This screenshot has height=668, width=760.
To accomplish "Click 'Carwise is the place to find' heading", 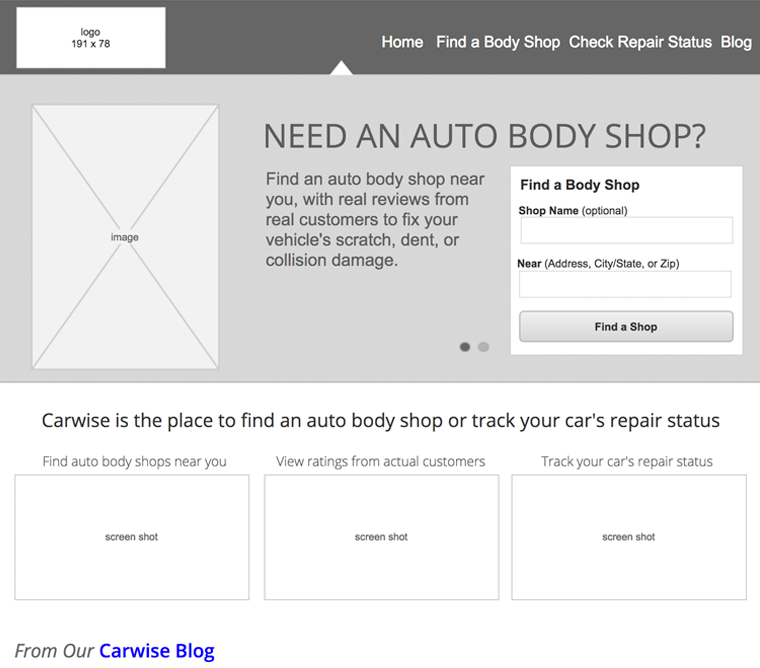I will (380, 420).
